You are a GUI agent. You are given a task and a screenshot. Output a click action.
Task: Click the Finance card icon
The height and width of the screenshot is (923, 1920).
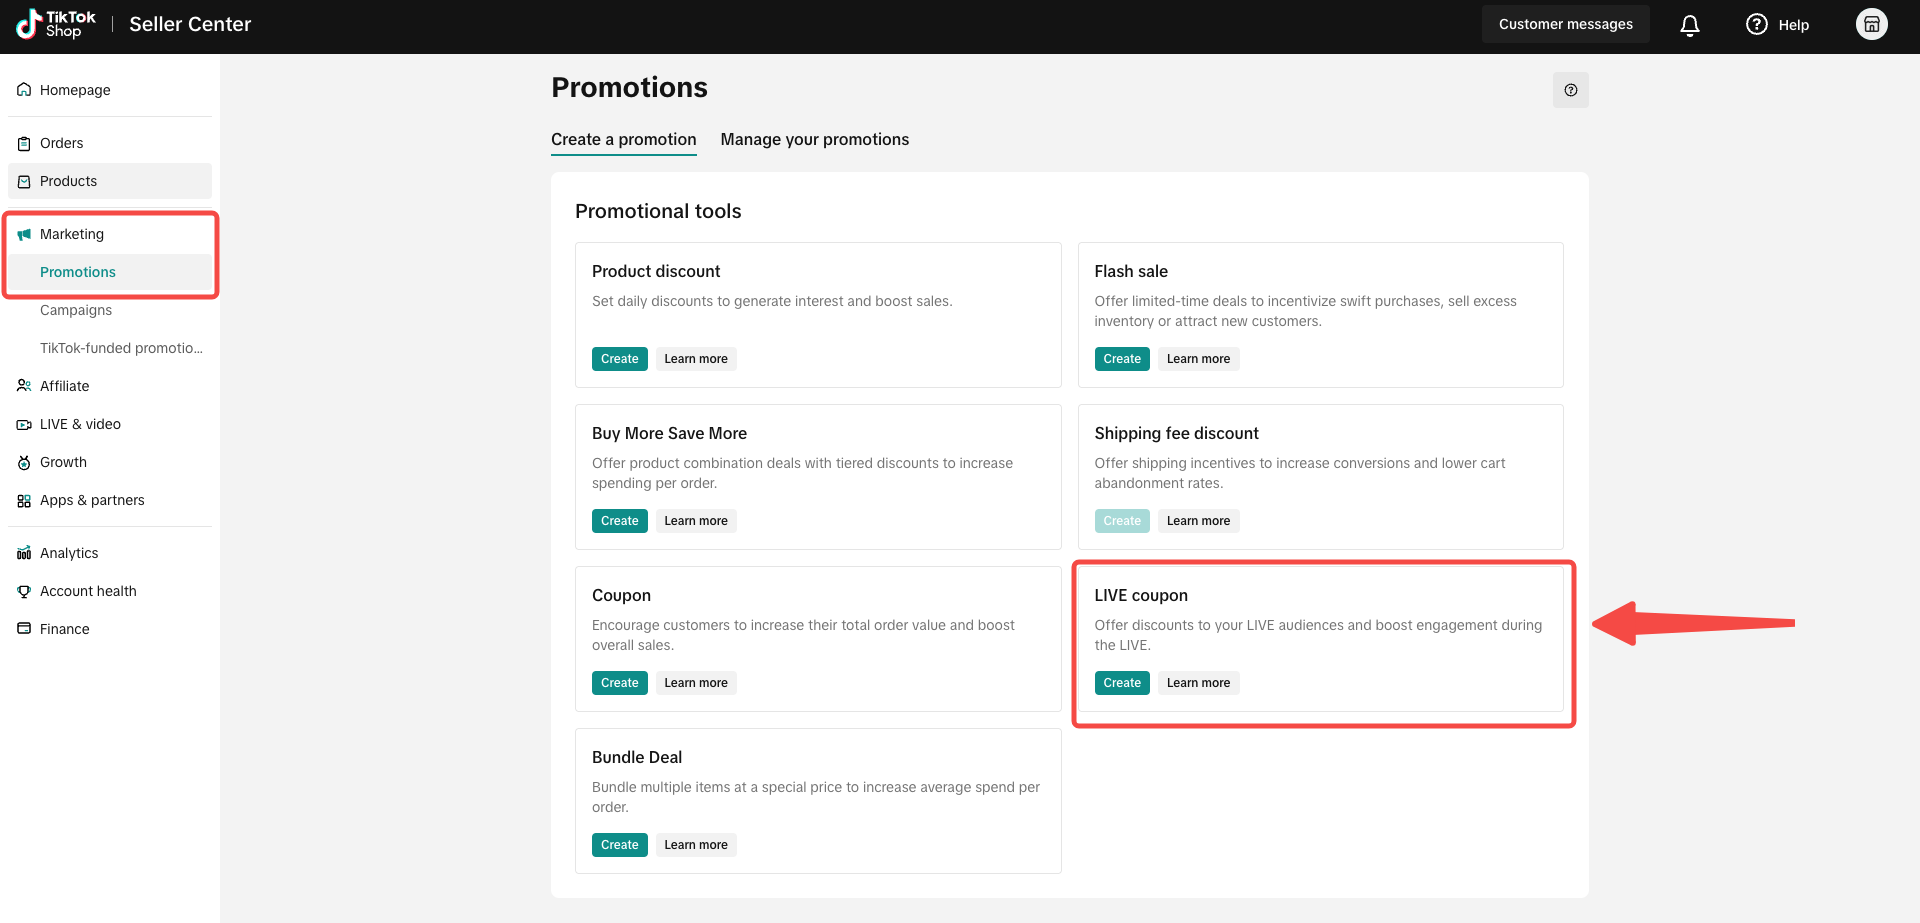tap(24, 629)
